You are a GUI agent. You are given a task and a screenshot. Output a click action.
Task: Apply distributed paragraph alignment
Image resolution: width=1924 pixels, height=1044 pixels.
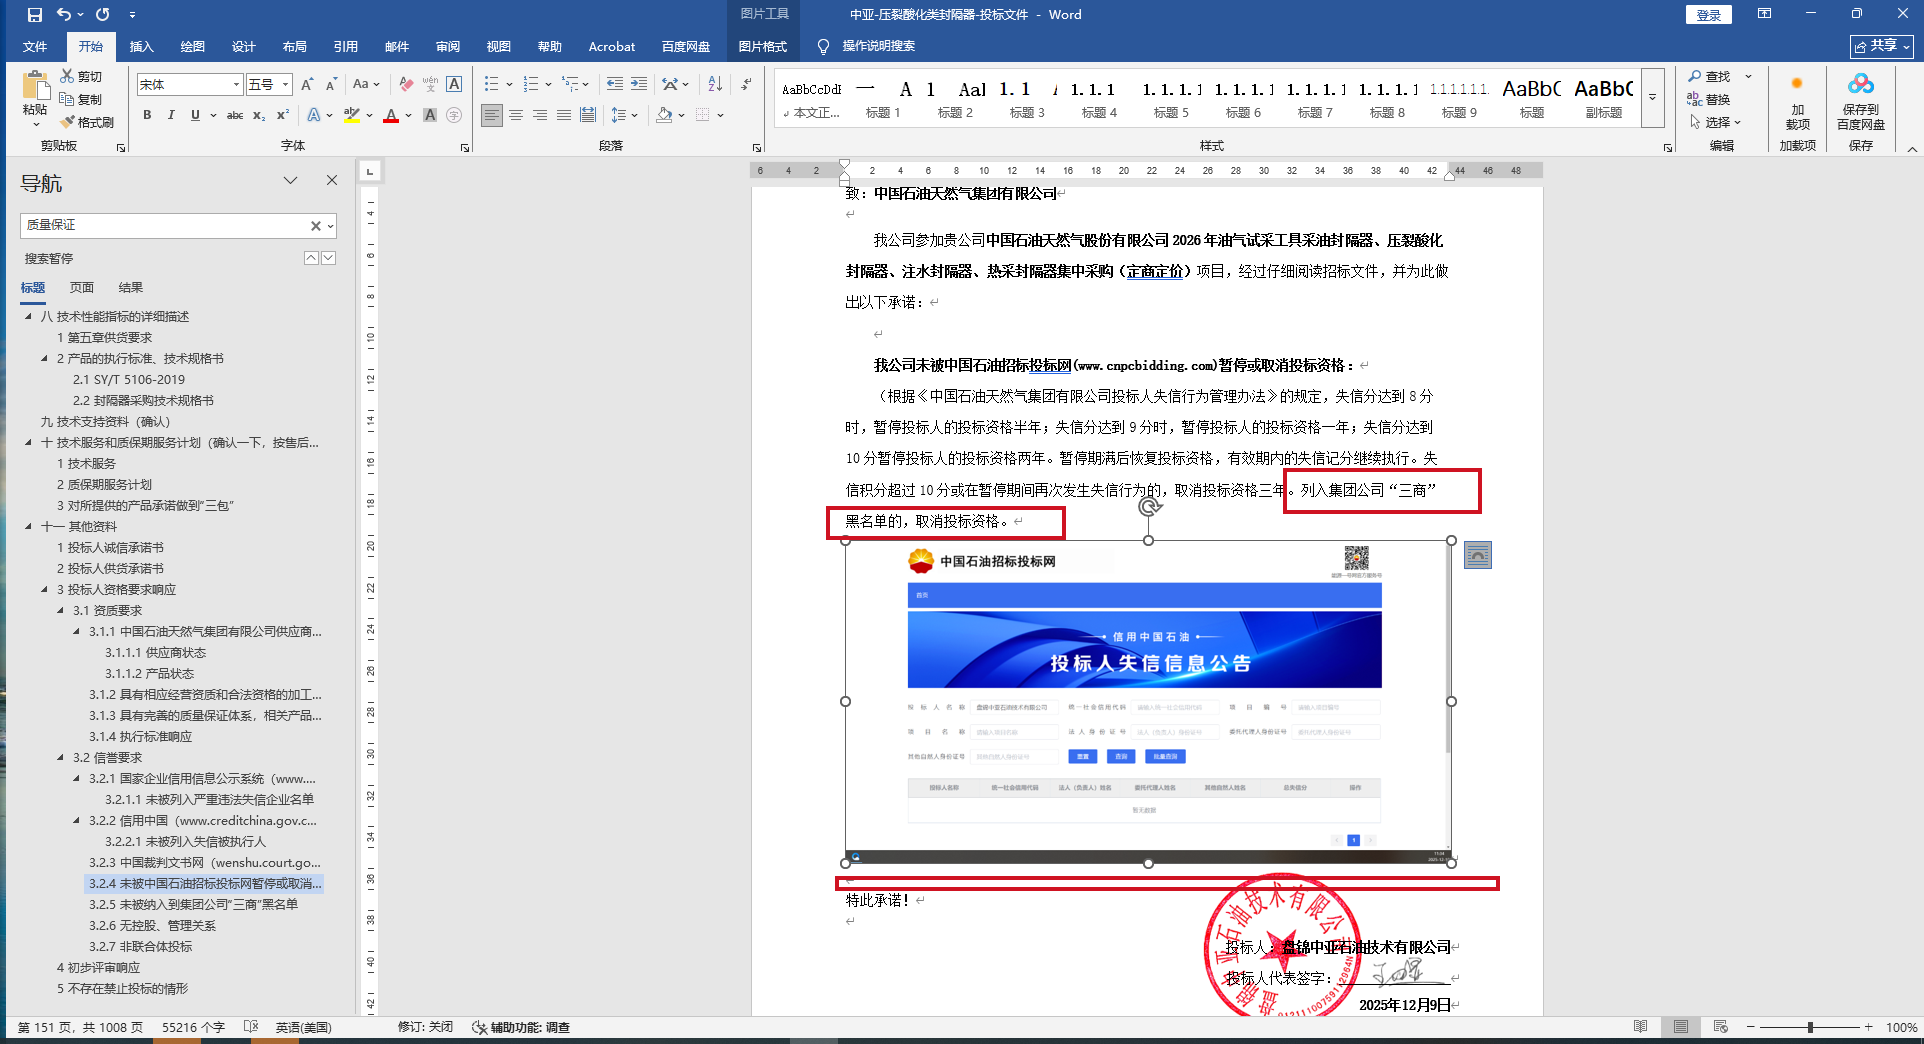coord(588,115)
